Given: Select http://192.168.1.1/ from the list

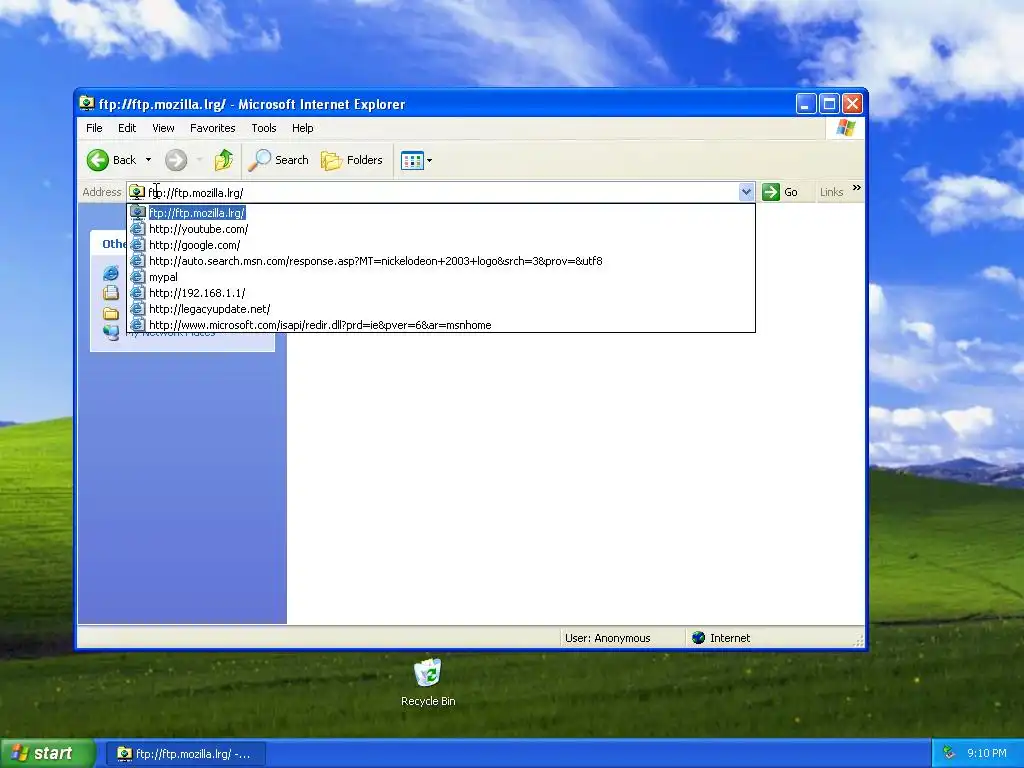Looking at the screenshot, I should coord(441,293).
